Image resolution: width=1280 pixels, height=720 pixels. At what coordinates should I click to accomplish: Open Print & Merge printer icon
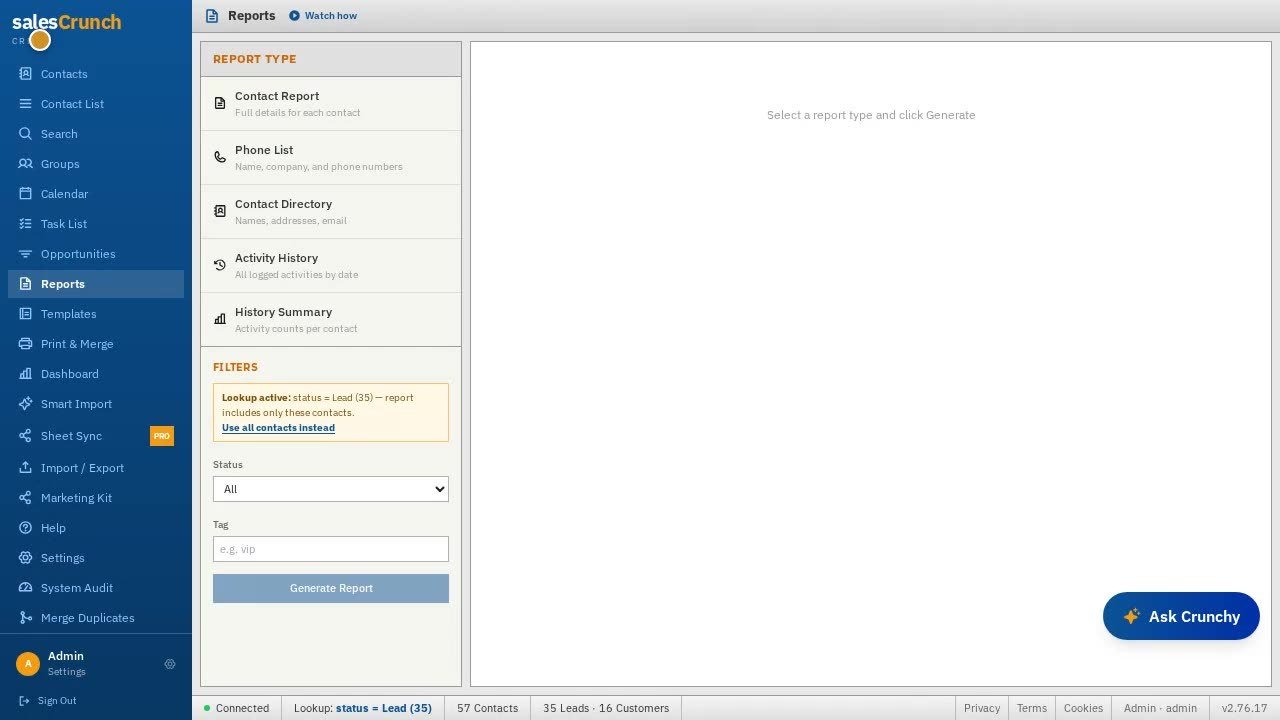coord(25,344)
